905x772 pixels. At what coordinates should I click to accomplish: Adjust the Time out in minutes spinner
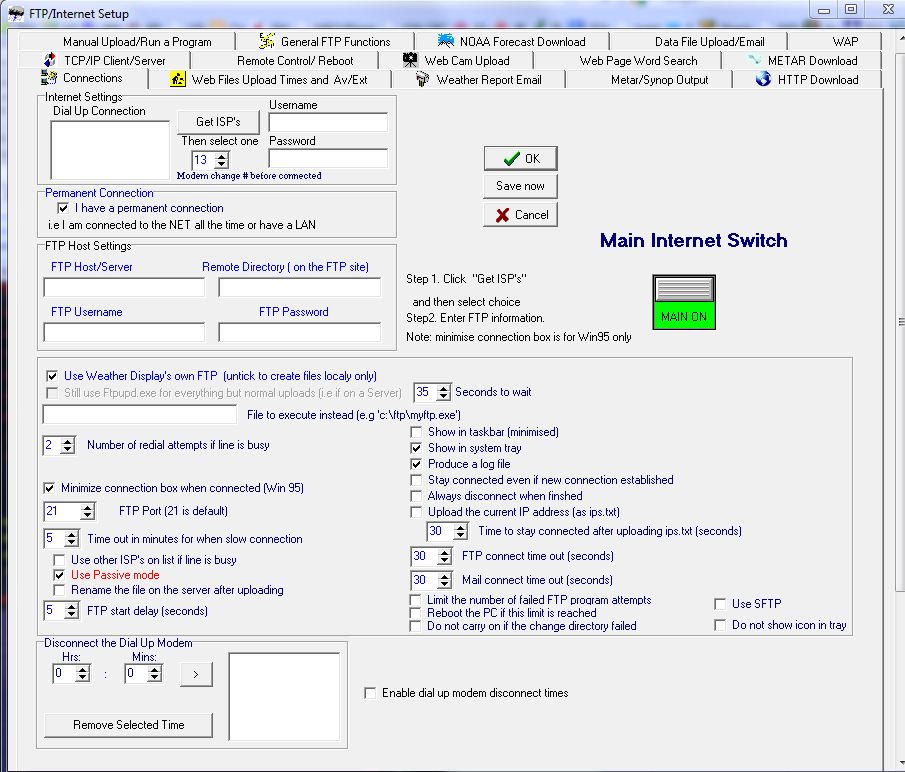(x=71, y=538)
